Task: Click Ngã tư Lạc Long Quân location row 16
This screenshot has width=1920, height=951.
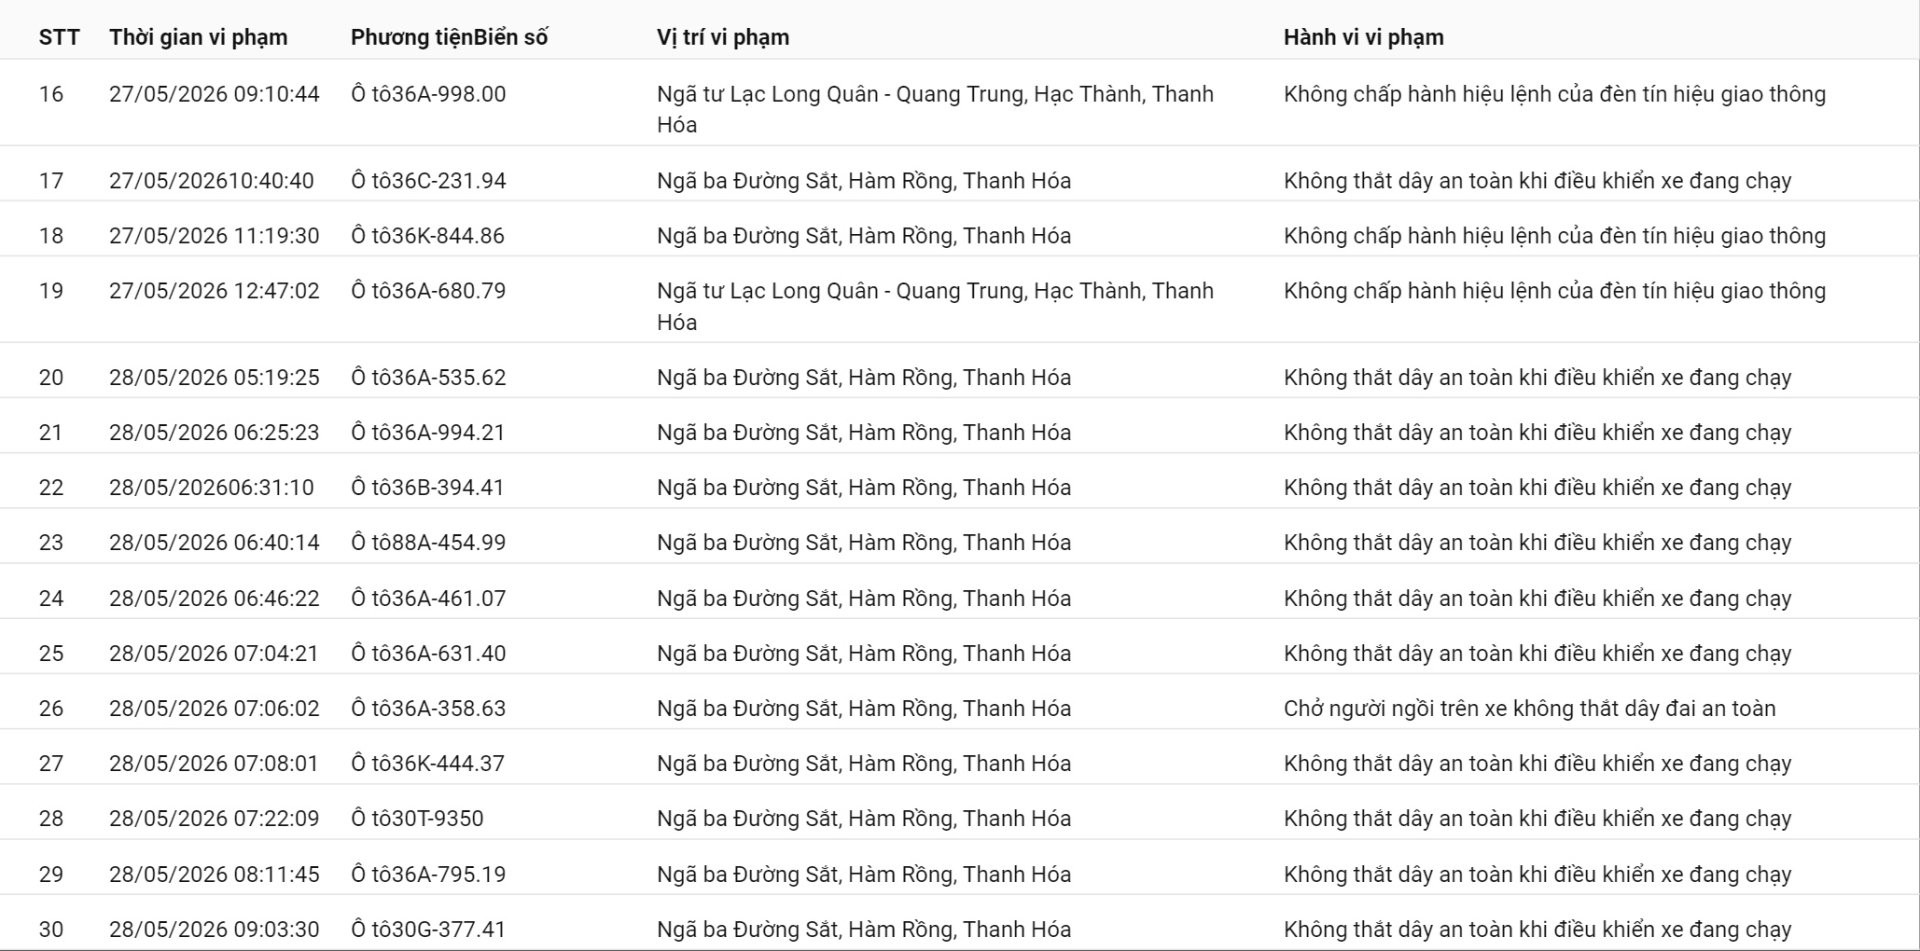Action: [935, 109]
